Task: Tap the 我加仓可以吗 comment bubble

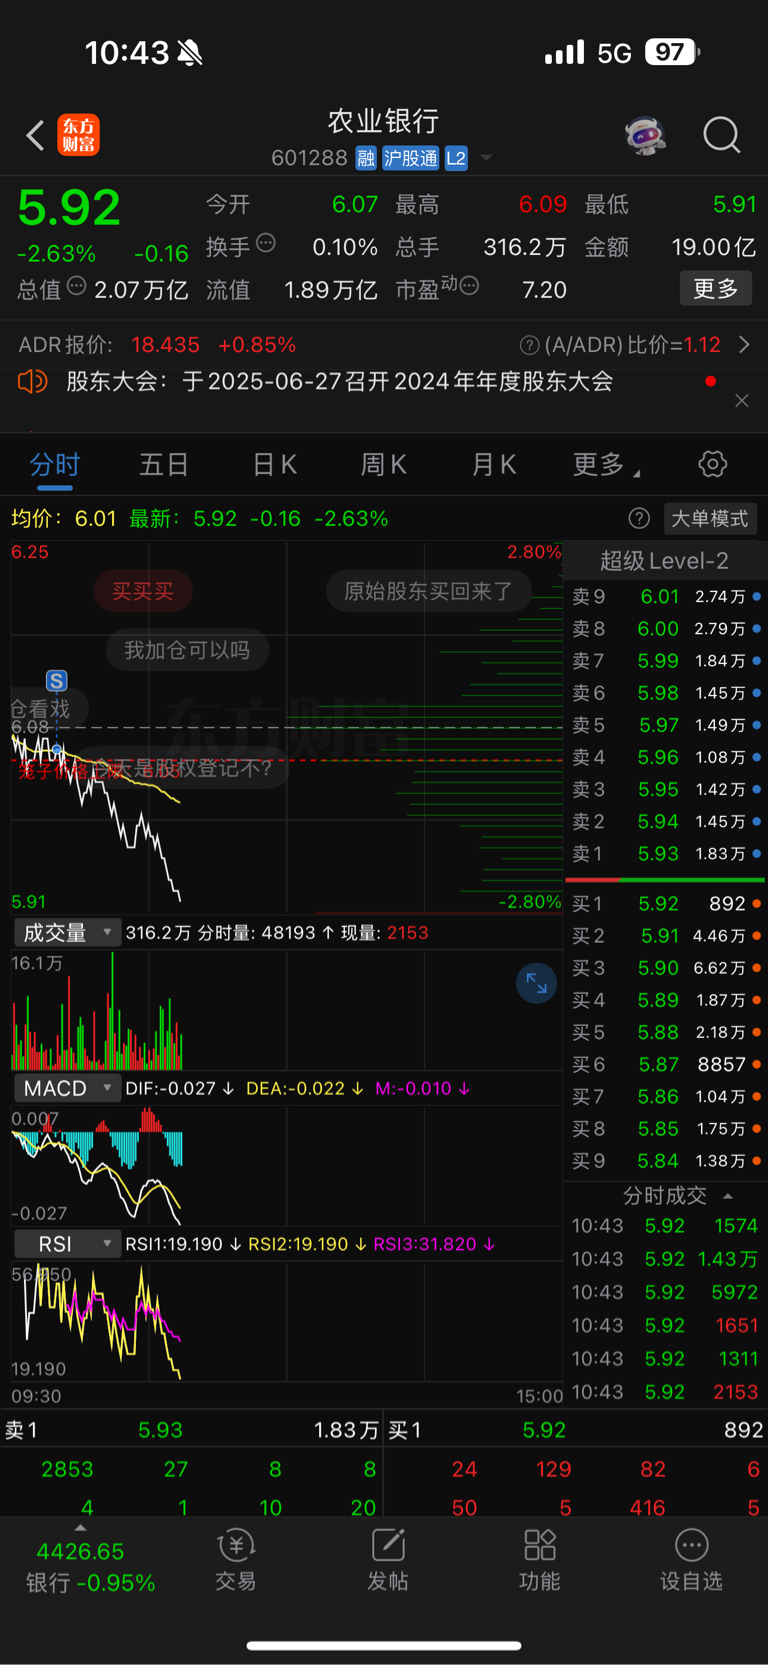Action: click(x=187, y=650)
